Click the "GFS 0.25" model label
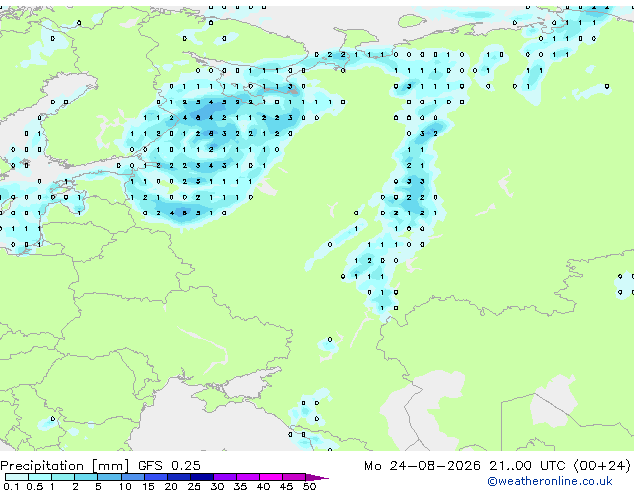The width and height of the screenshot is (634, 490). tap(169, 466)
